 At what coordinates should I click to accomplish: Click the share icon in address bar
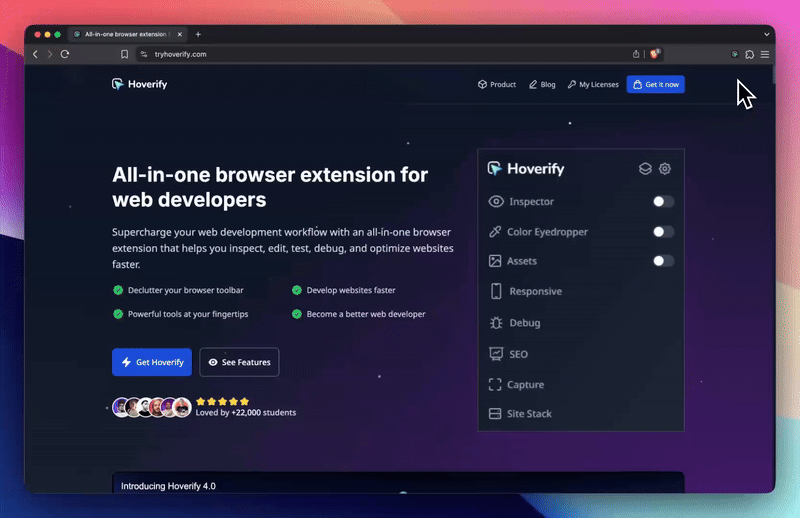tap(636, 54)
